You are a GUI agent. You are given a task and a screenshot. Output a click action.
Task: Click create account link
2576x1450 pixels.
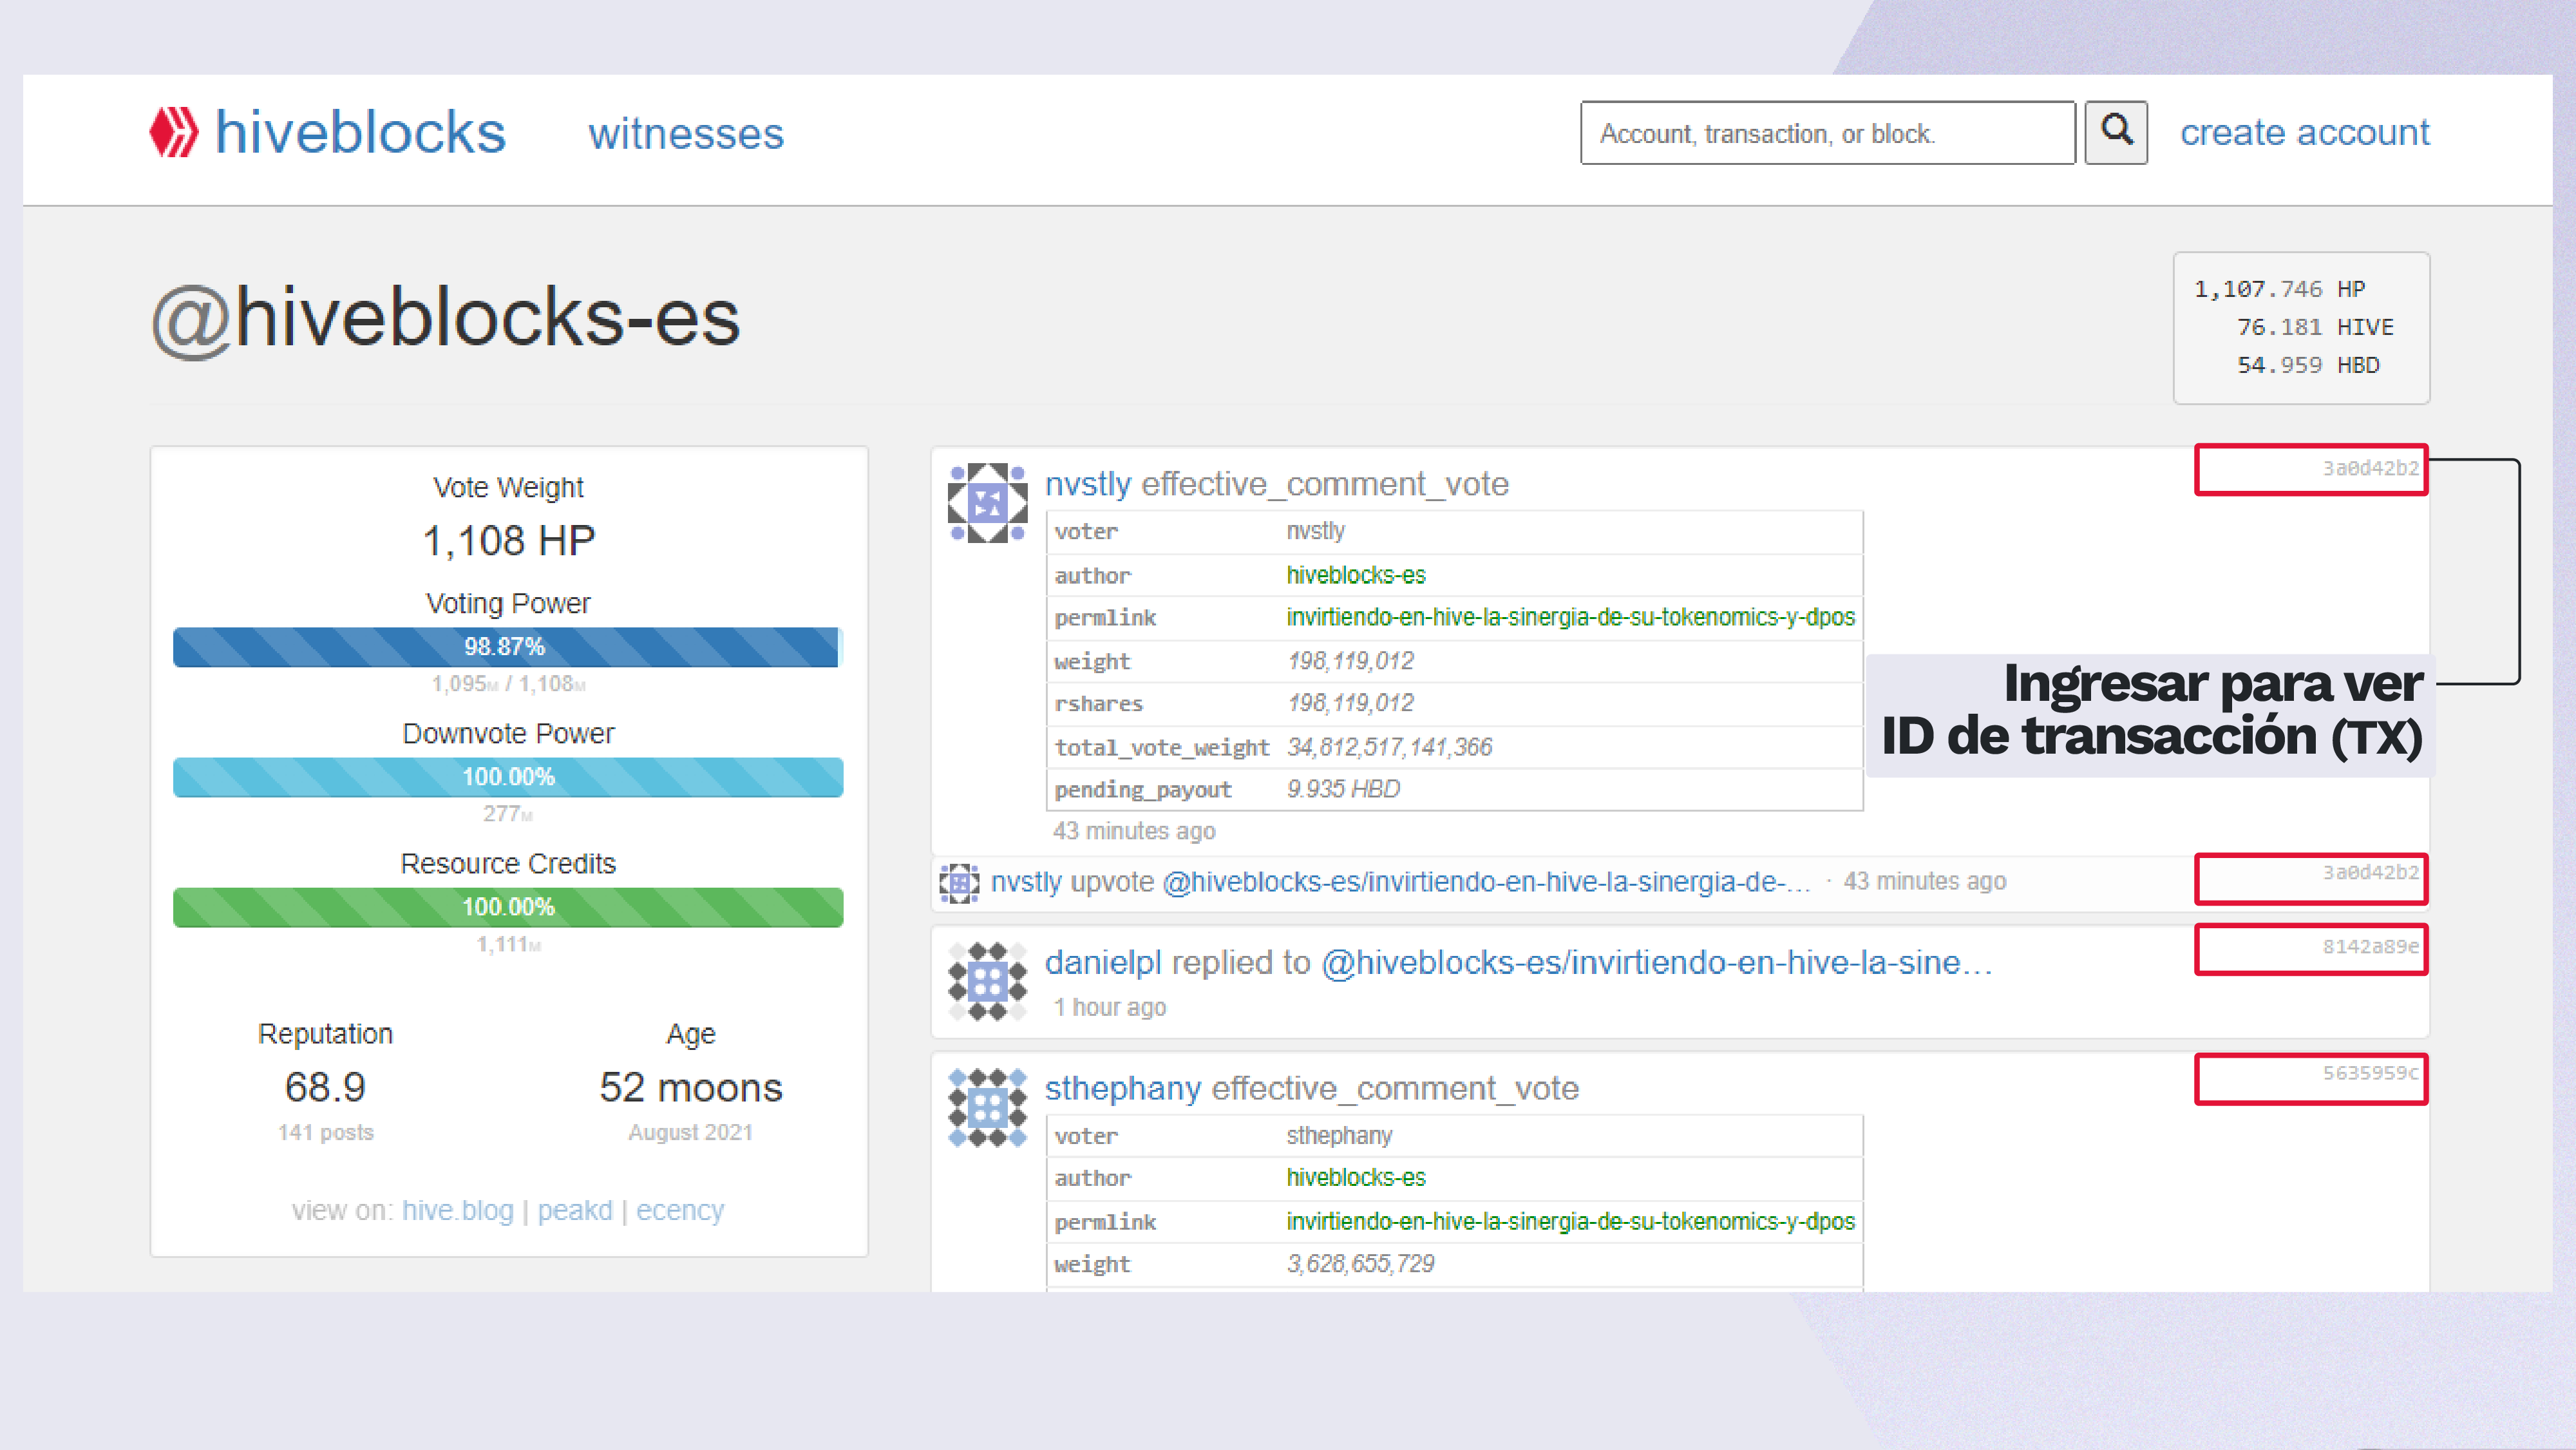coord(2304,132)
